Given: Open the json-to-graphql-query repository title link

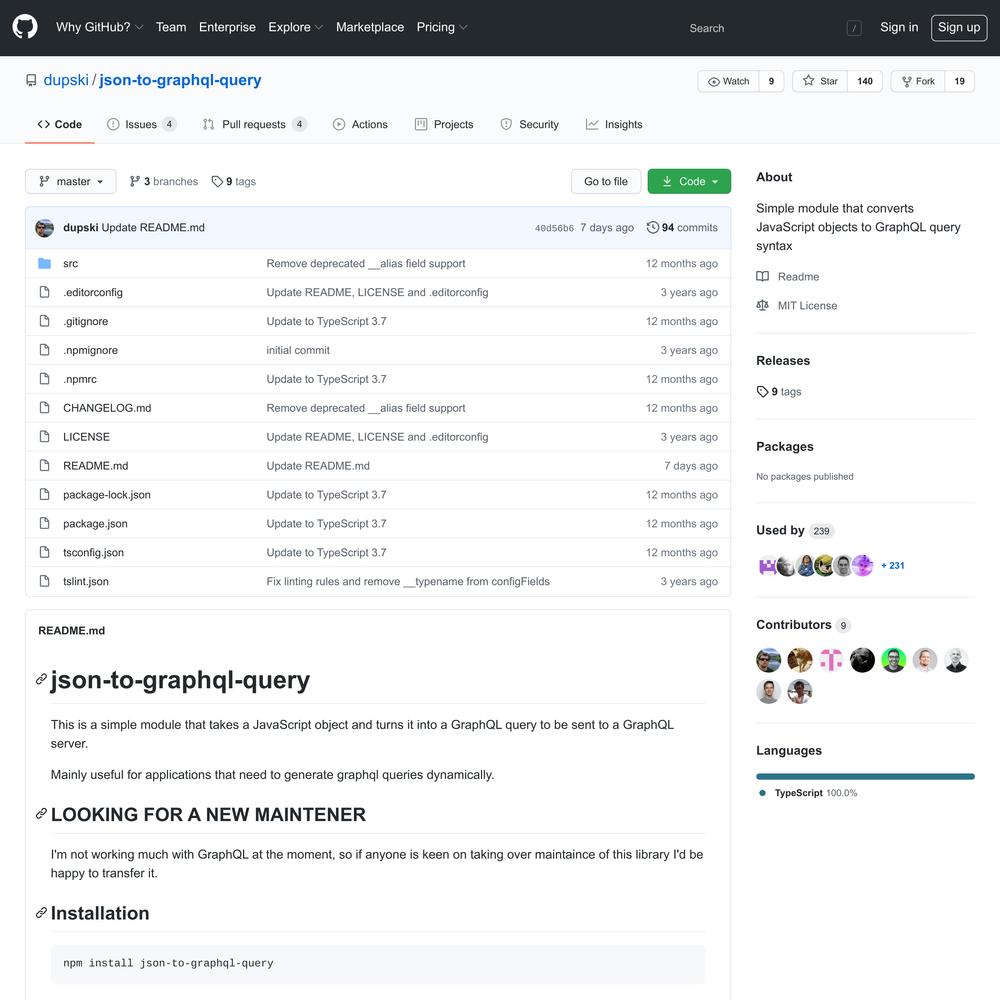Looking at the screenshot, I should (x=180, y=80).
